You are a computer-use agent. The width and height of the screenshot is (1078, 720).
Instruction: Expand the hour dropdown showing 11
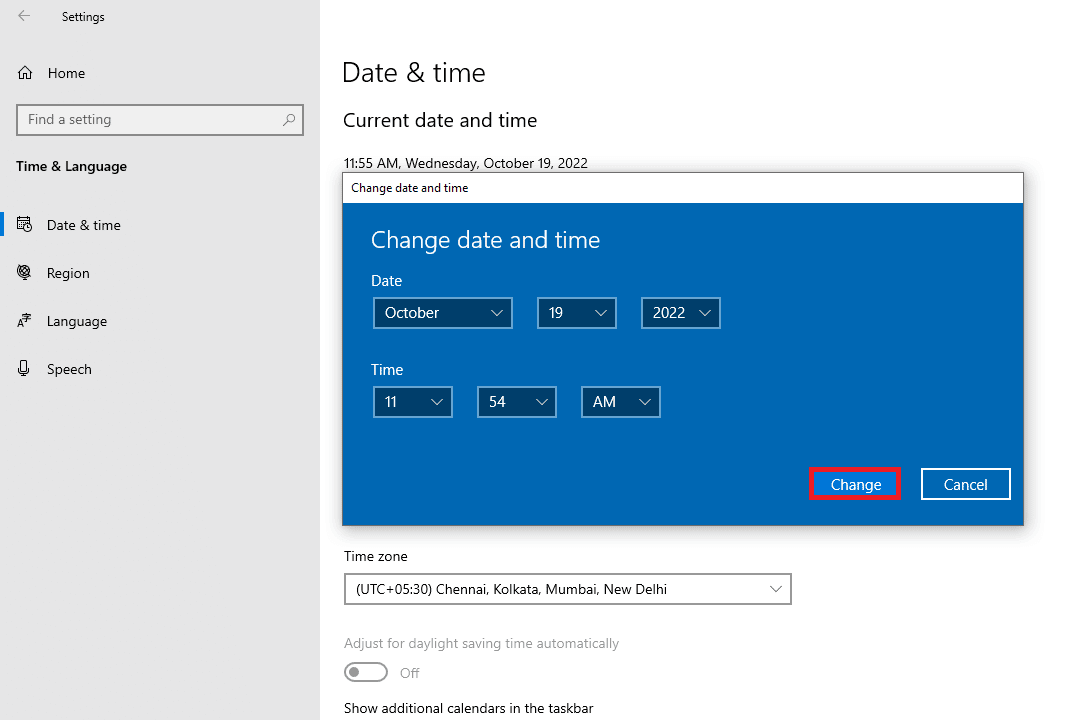(412, 401)
